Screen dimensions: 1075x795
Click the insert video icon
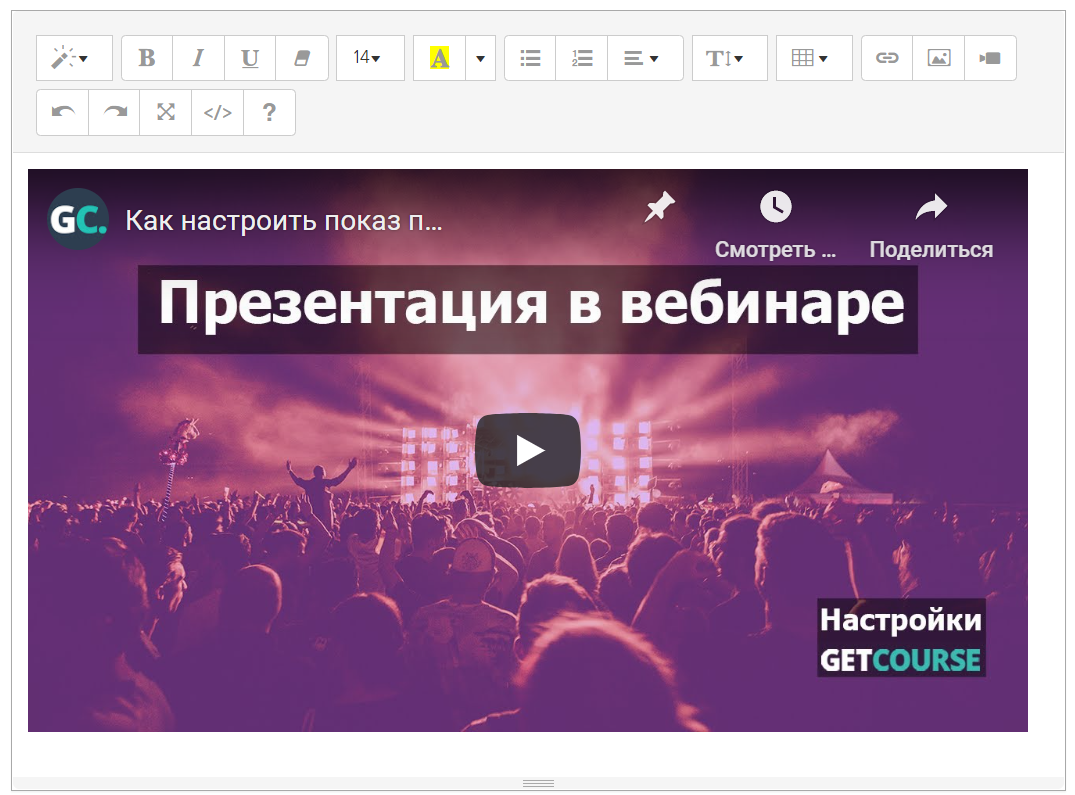coord(990,58)
